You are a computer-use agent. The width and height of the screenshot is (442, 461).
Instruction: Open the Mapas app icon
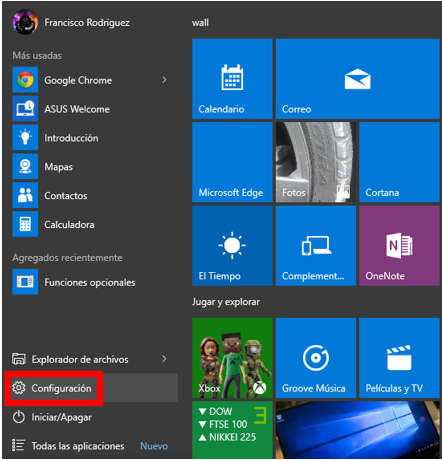click(25, 166)
